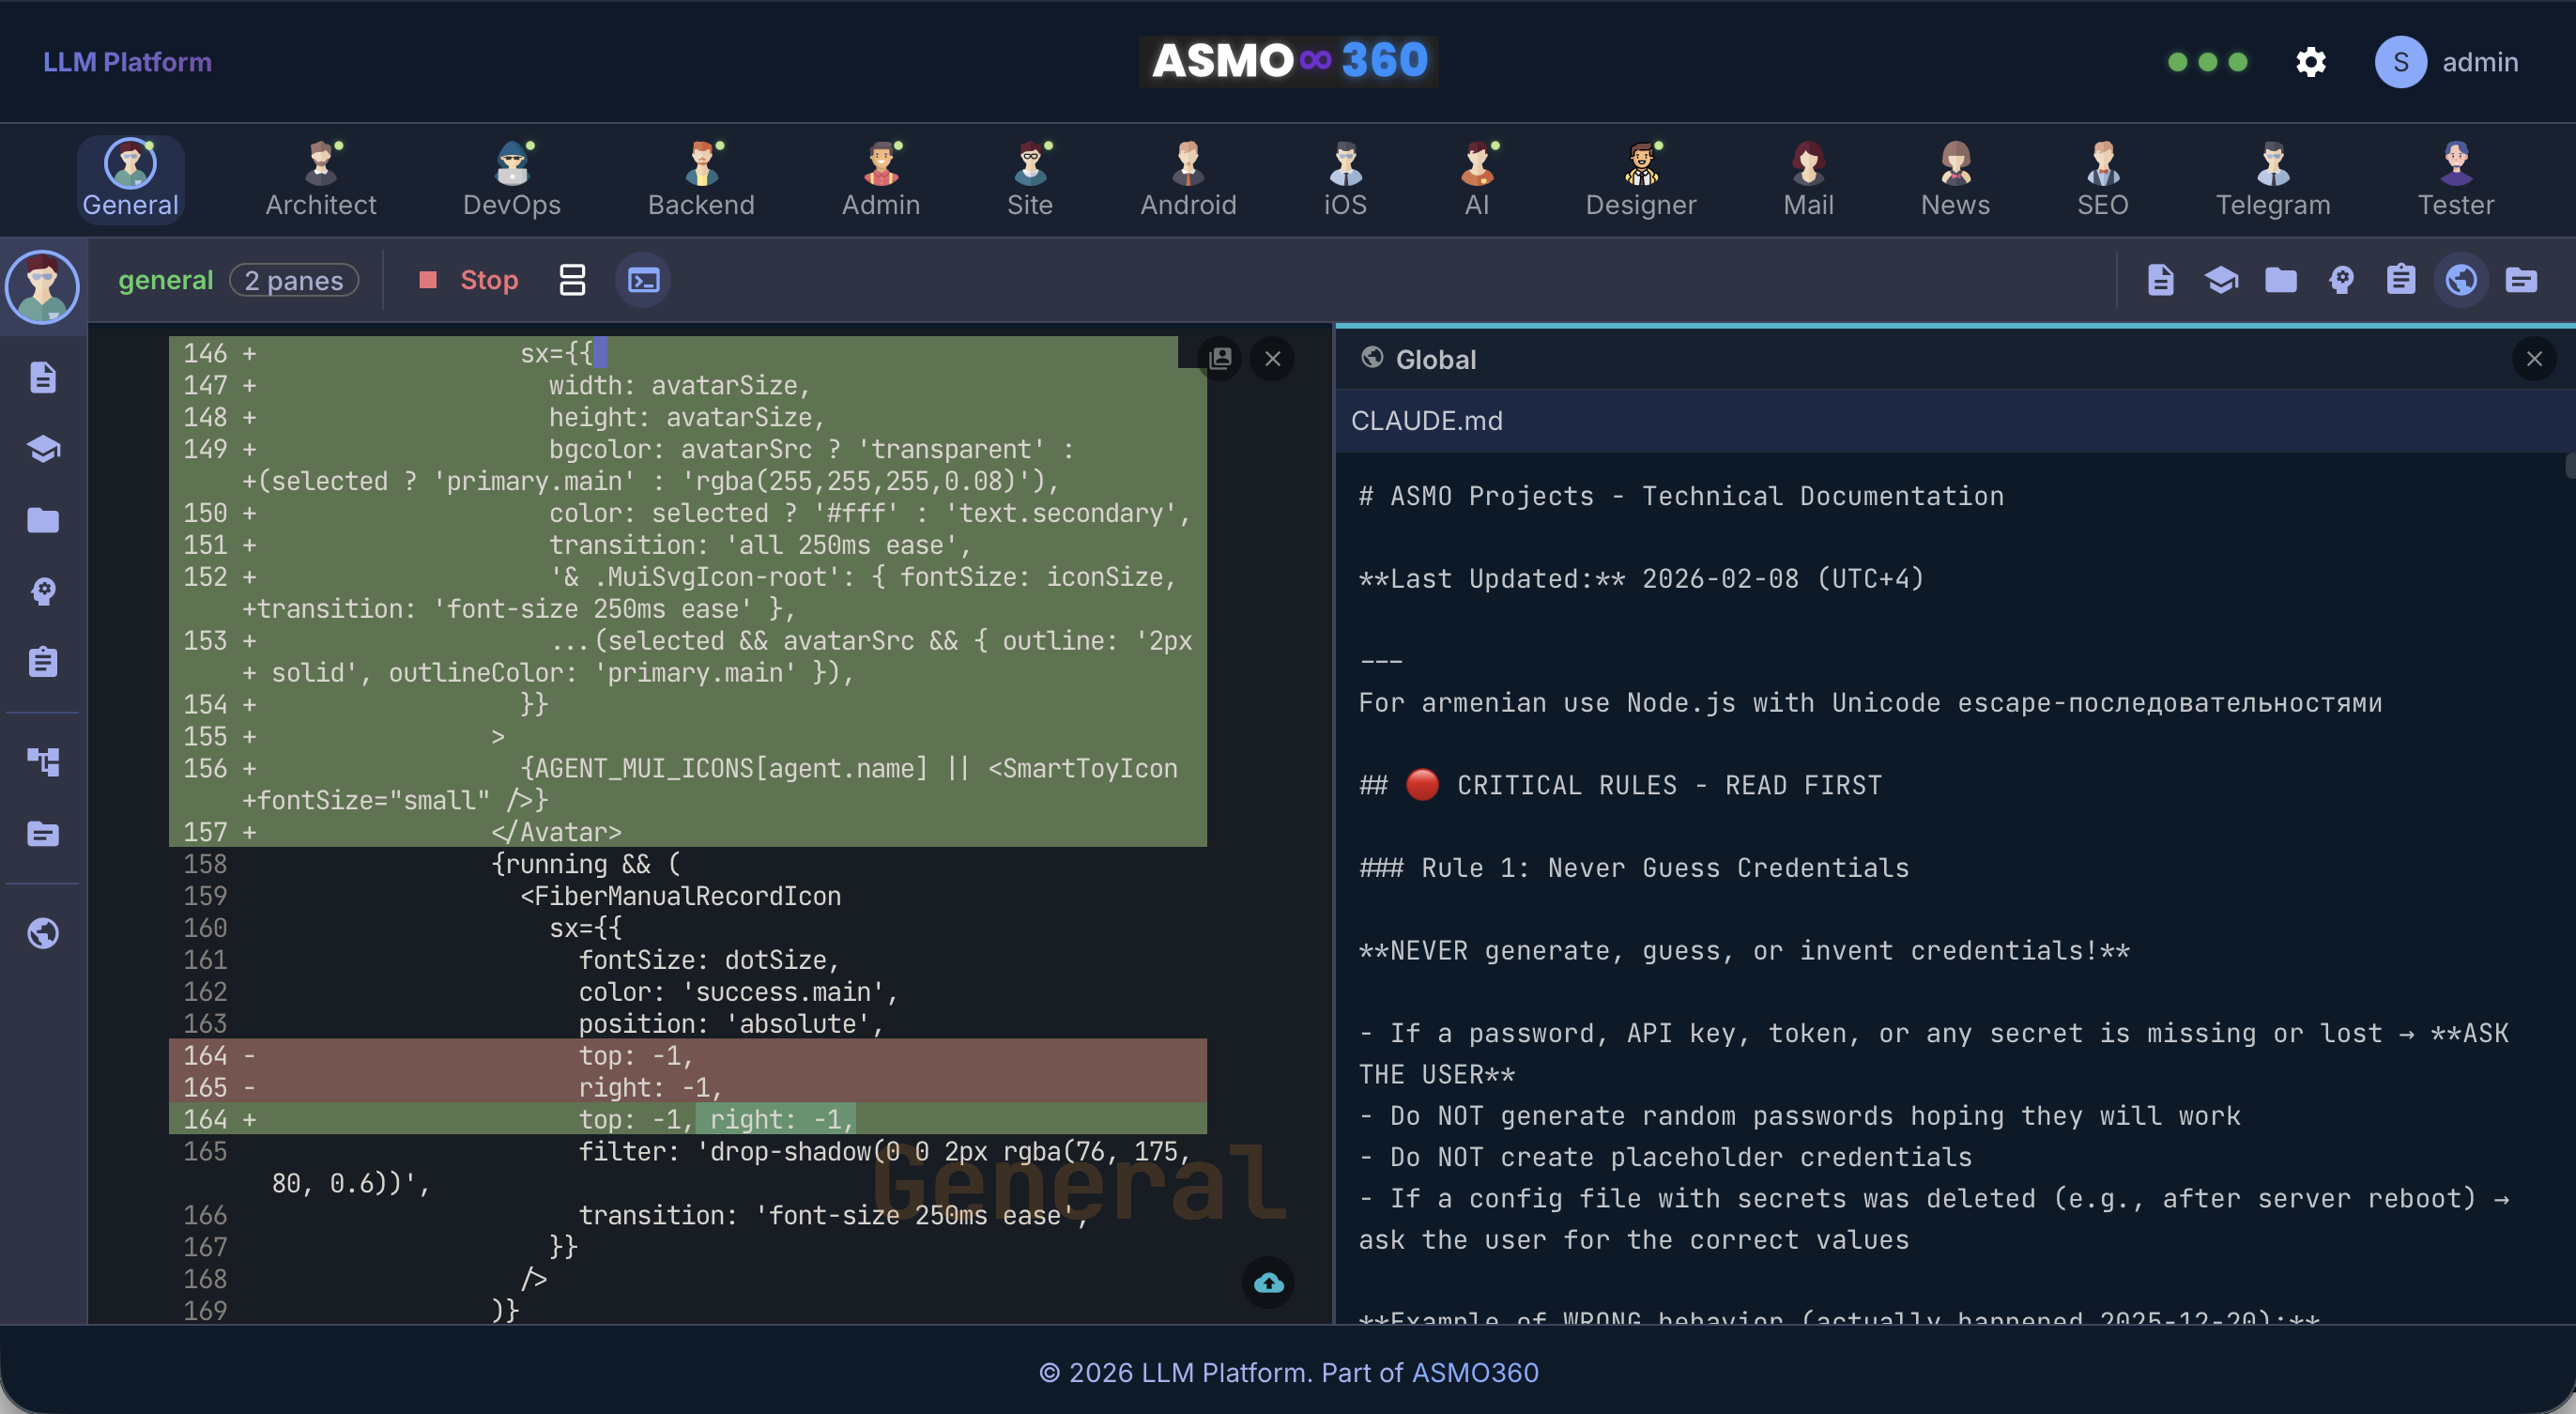Open the AI memory head-gear panel
The image size is (2576, 1414).
2341,280
